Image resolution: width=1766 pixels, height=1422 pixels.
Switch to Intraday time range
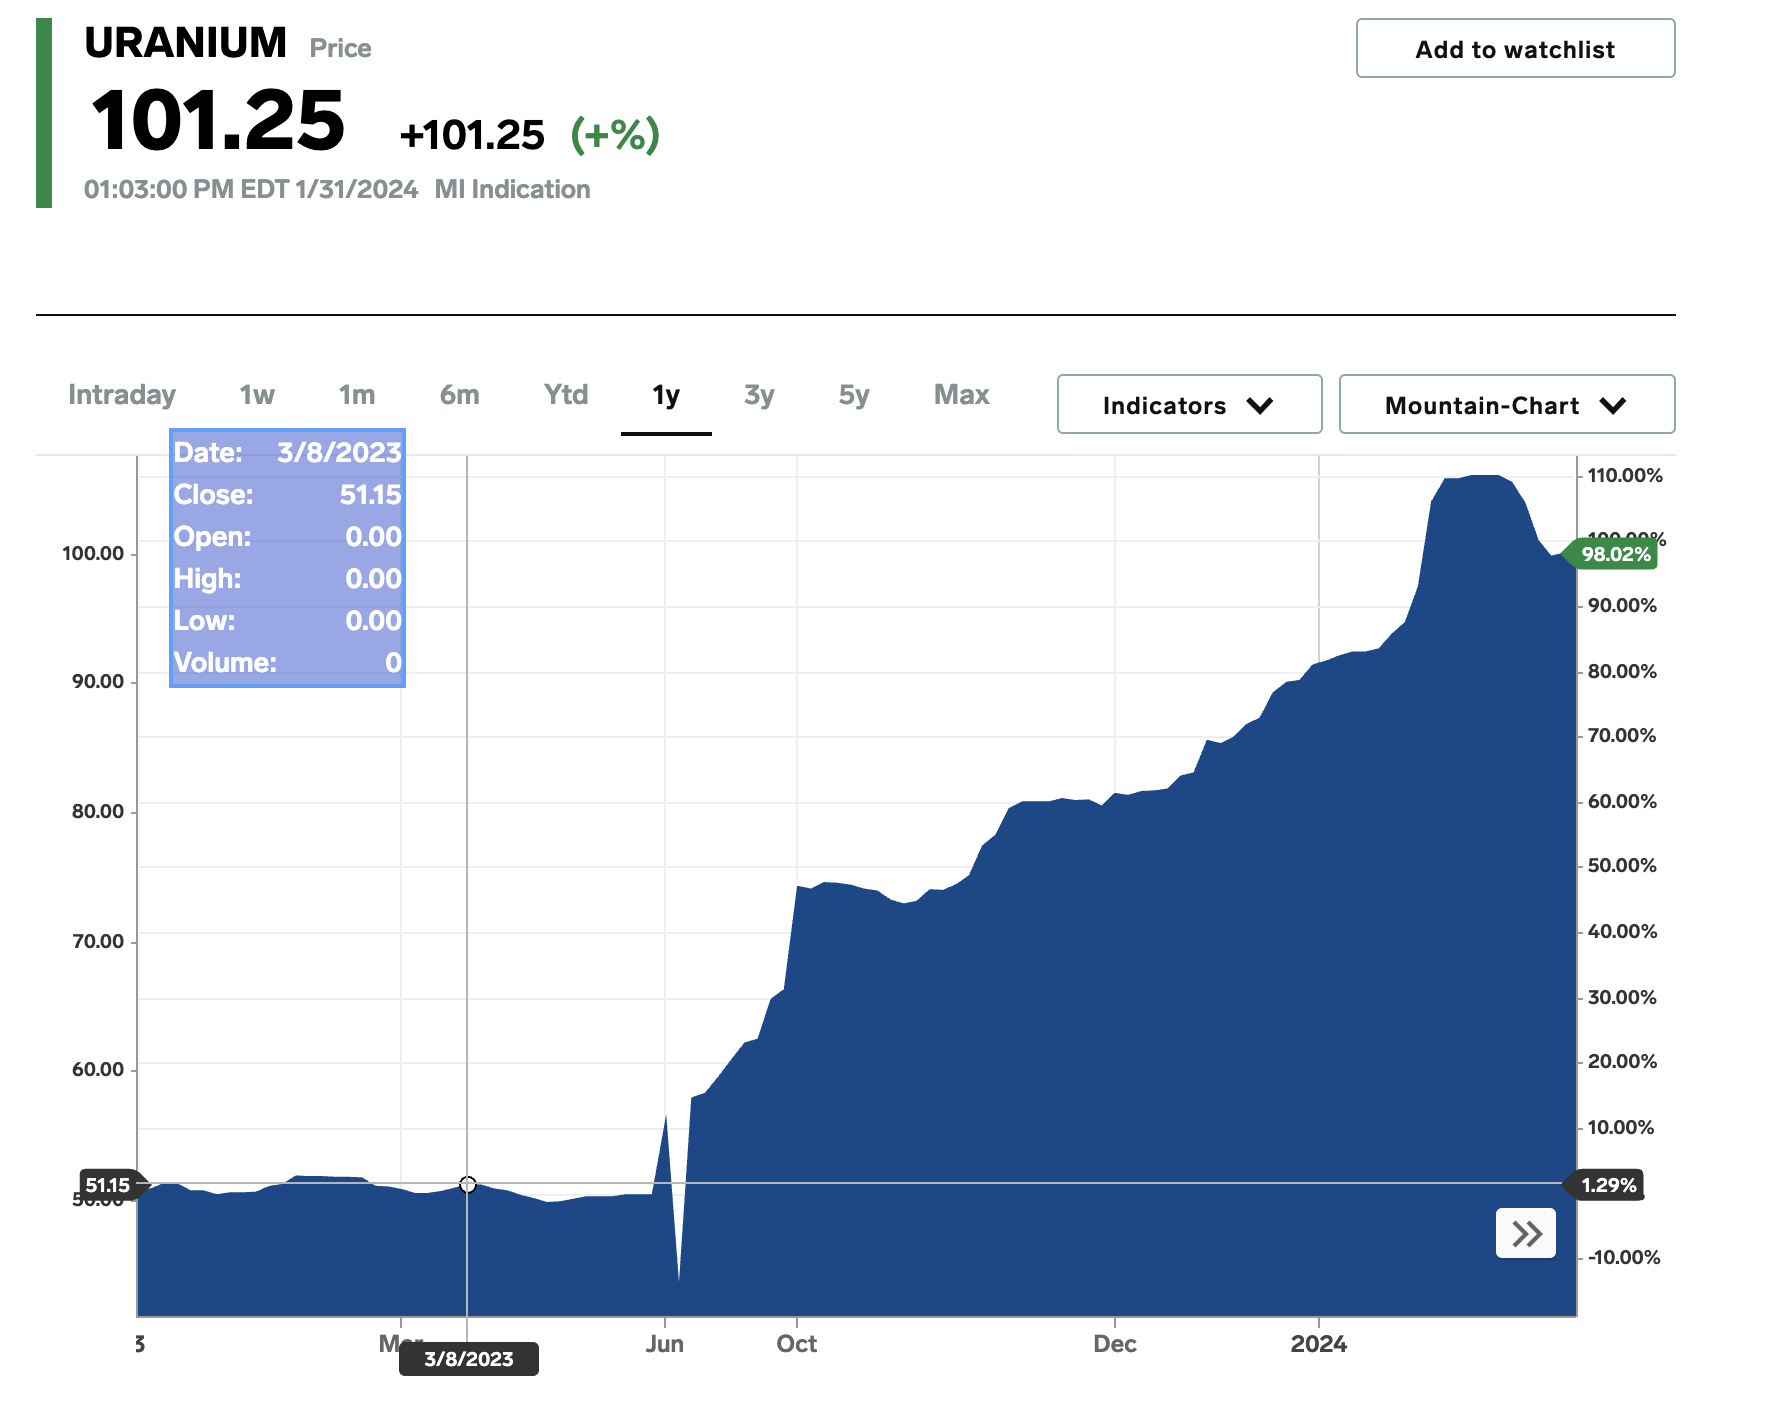tap(122, 395)
